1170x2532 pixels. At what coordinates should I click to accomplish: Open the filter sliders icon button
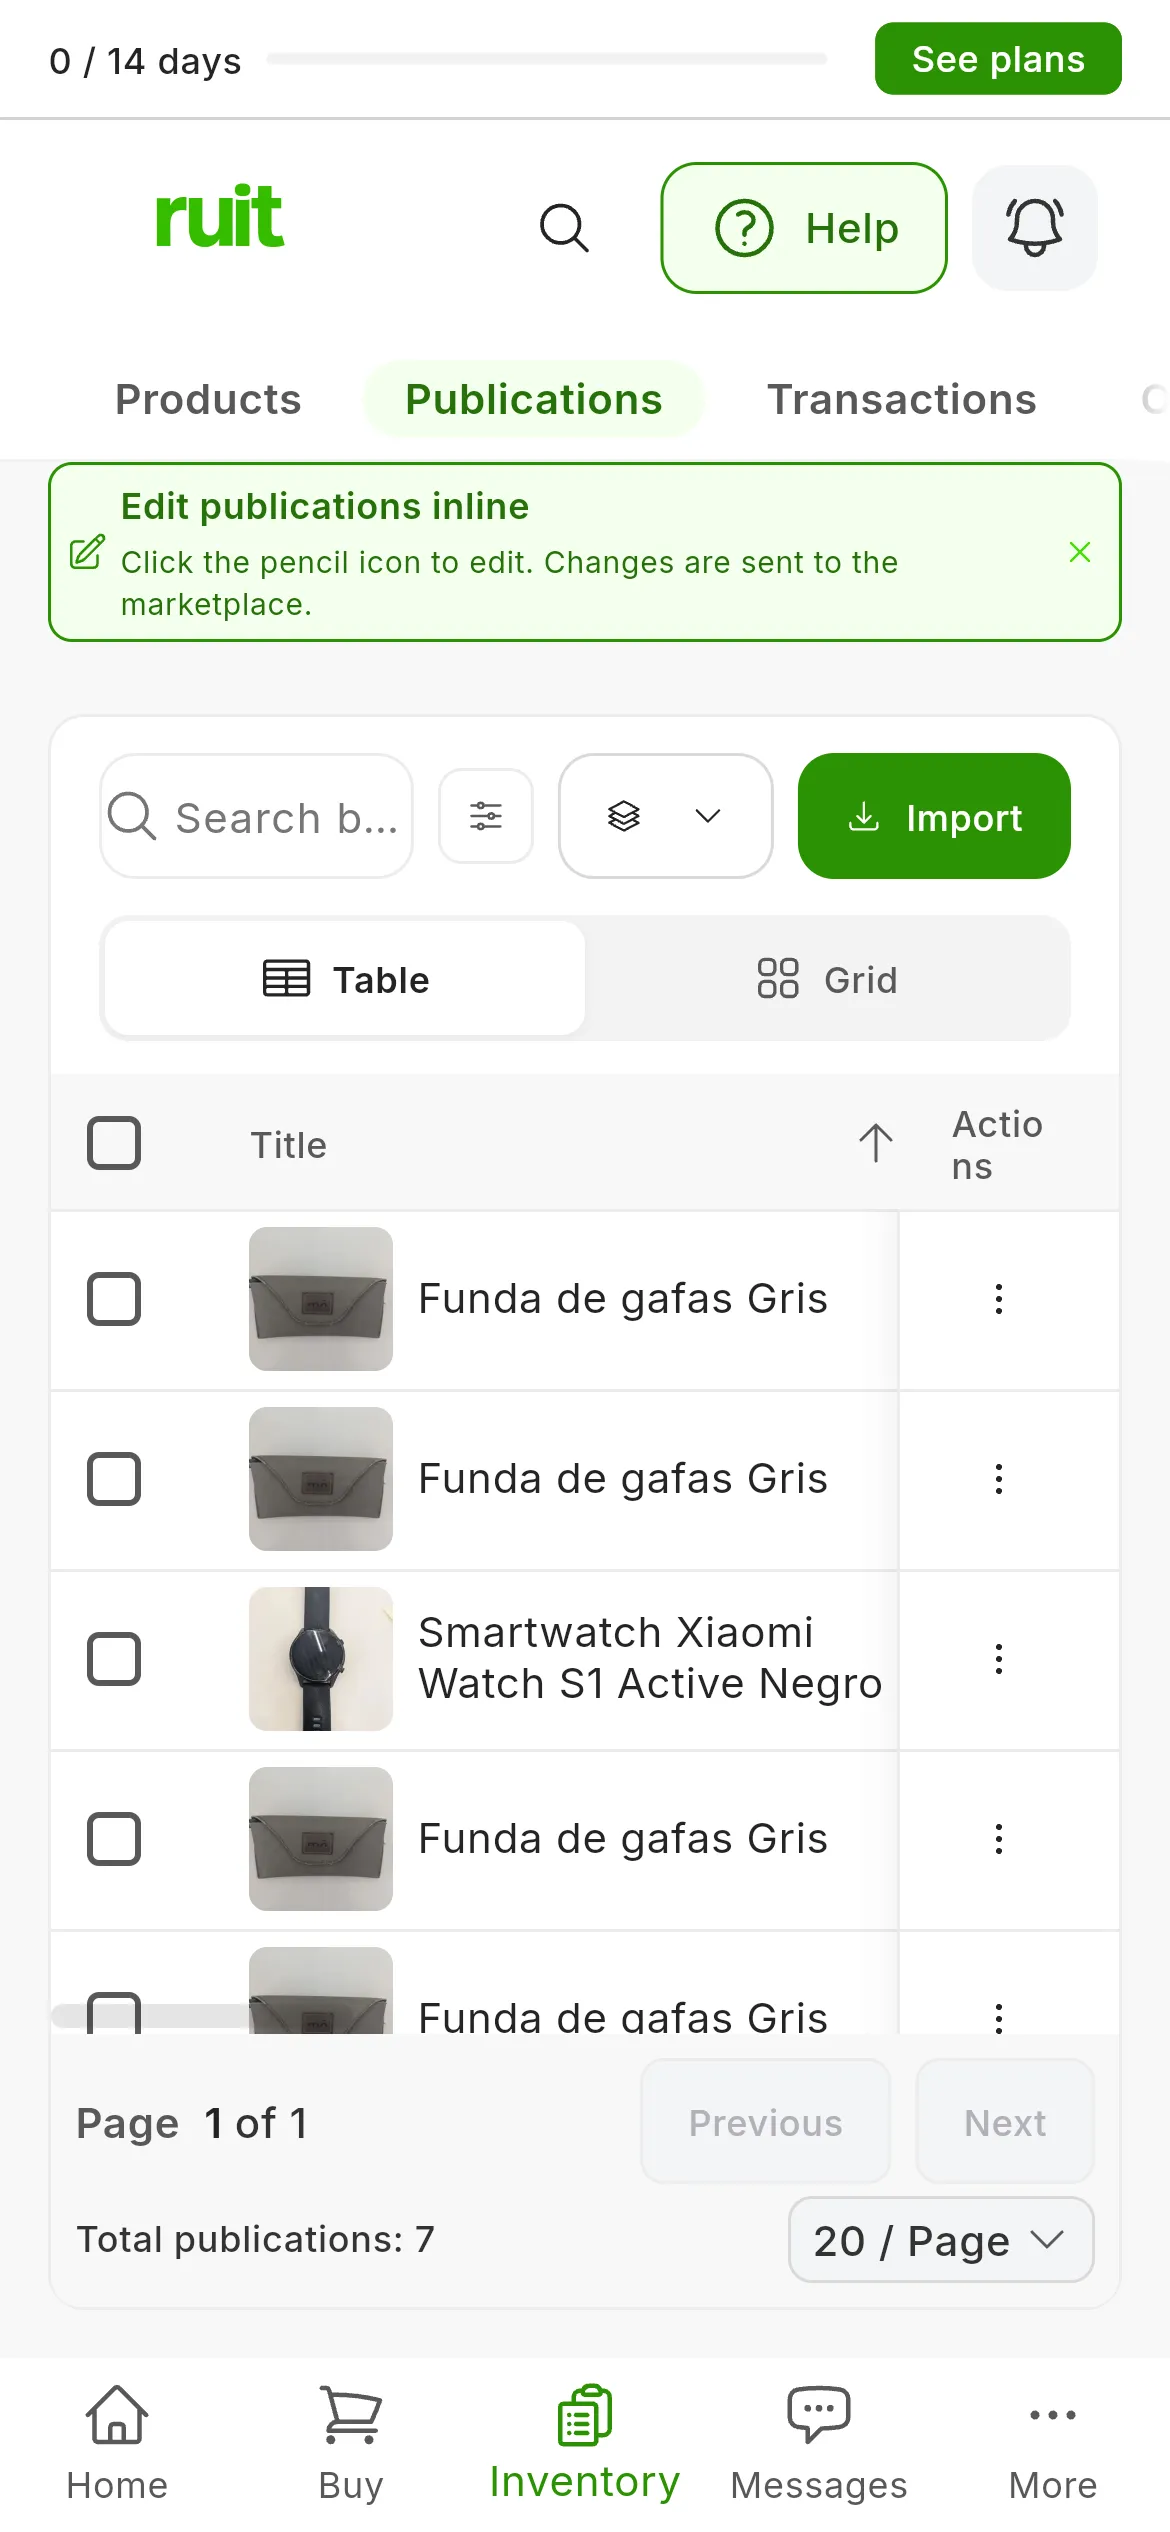point(486,816)
